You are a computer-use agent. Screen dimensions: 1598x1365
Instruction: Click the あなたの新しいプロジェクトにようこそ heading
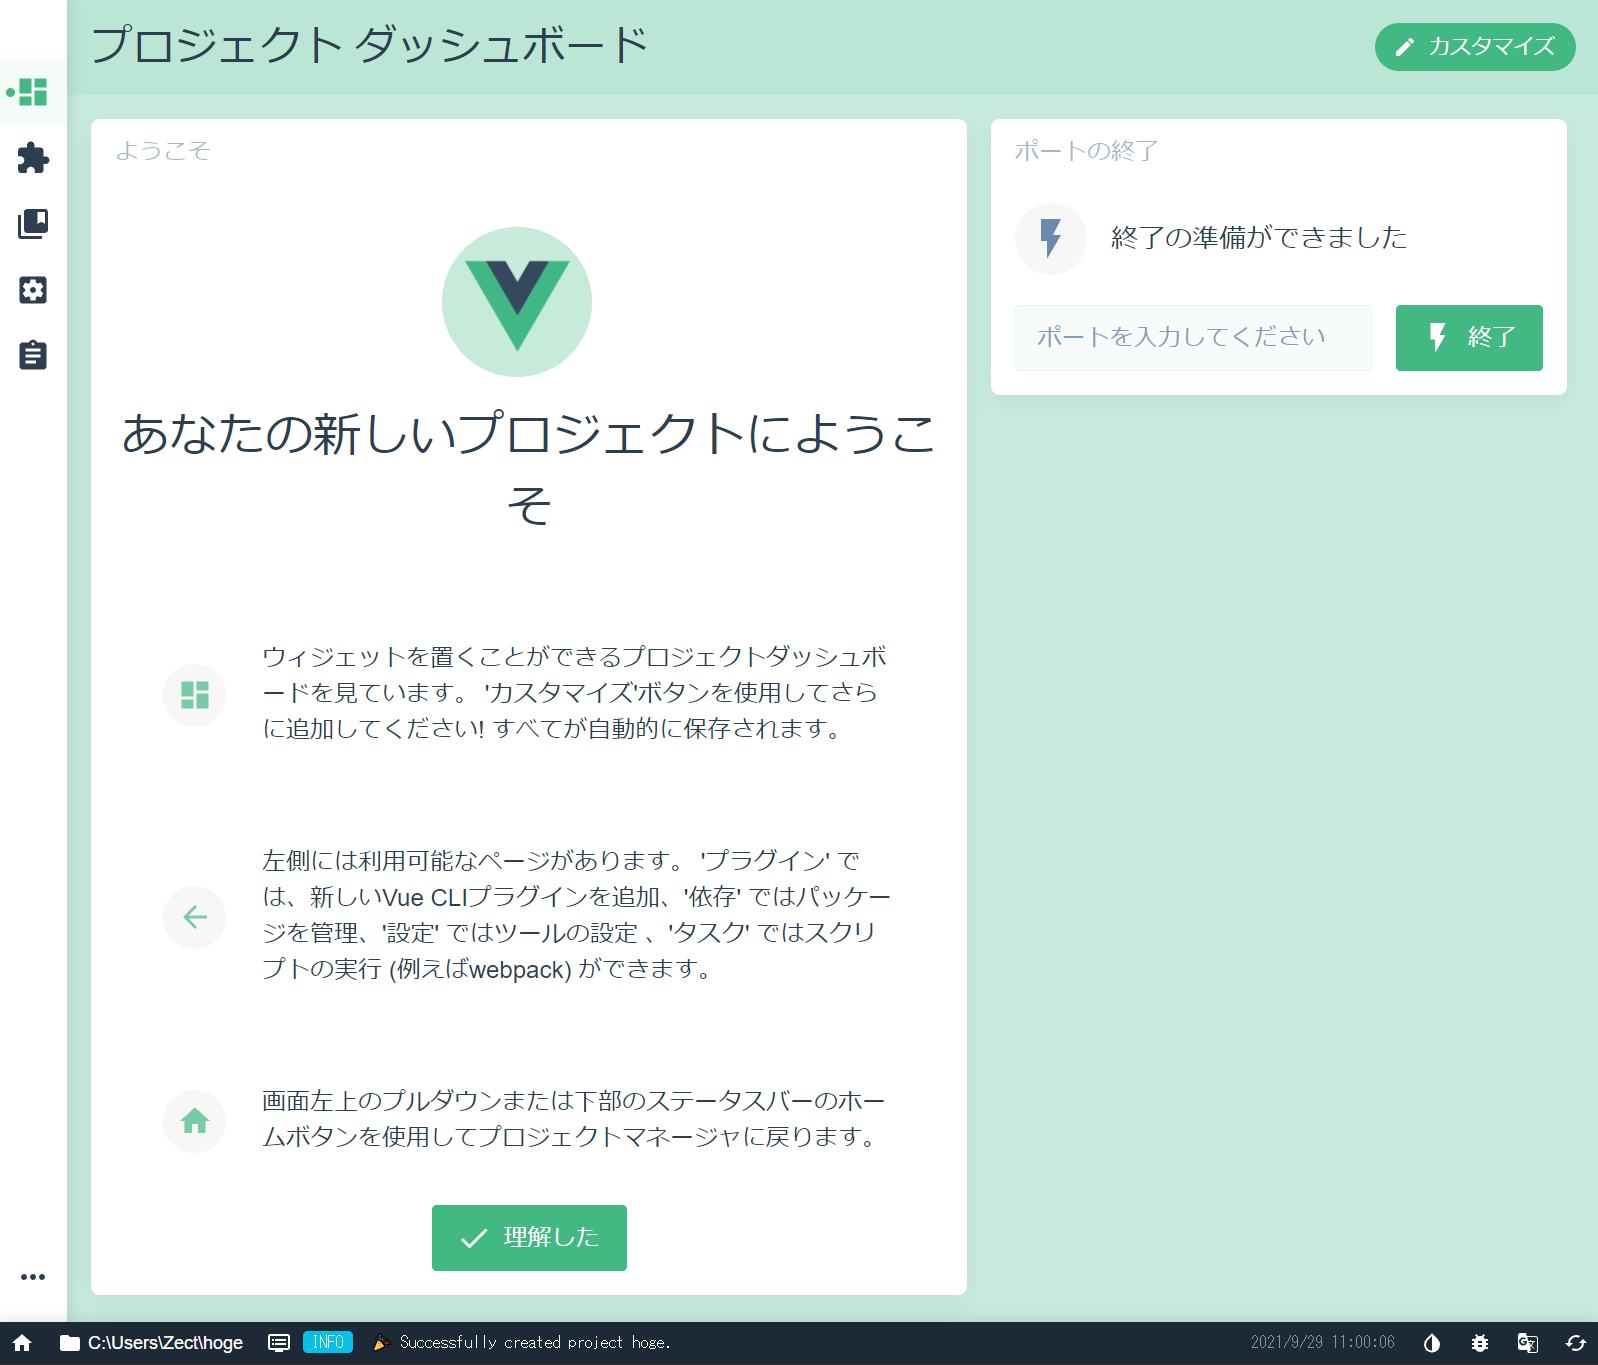click(529, 469)
